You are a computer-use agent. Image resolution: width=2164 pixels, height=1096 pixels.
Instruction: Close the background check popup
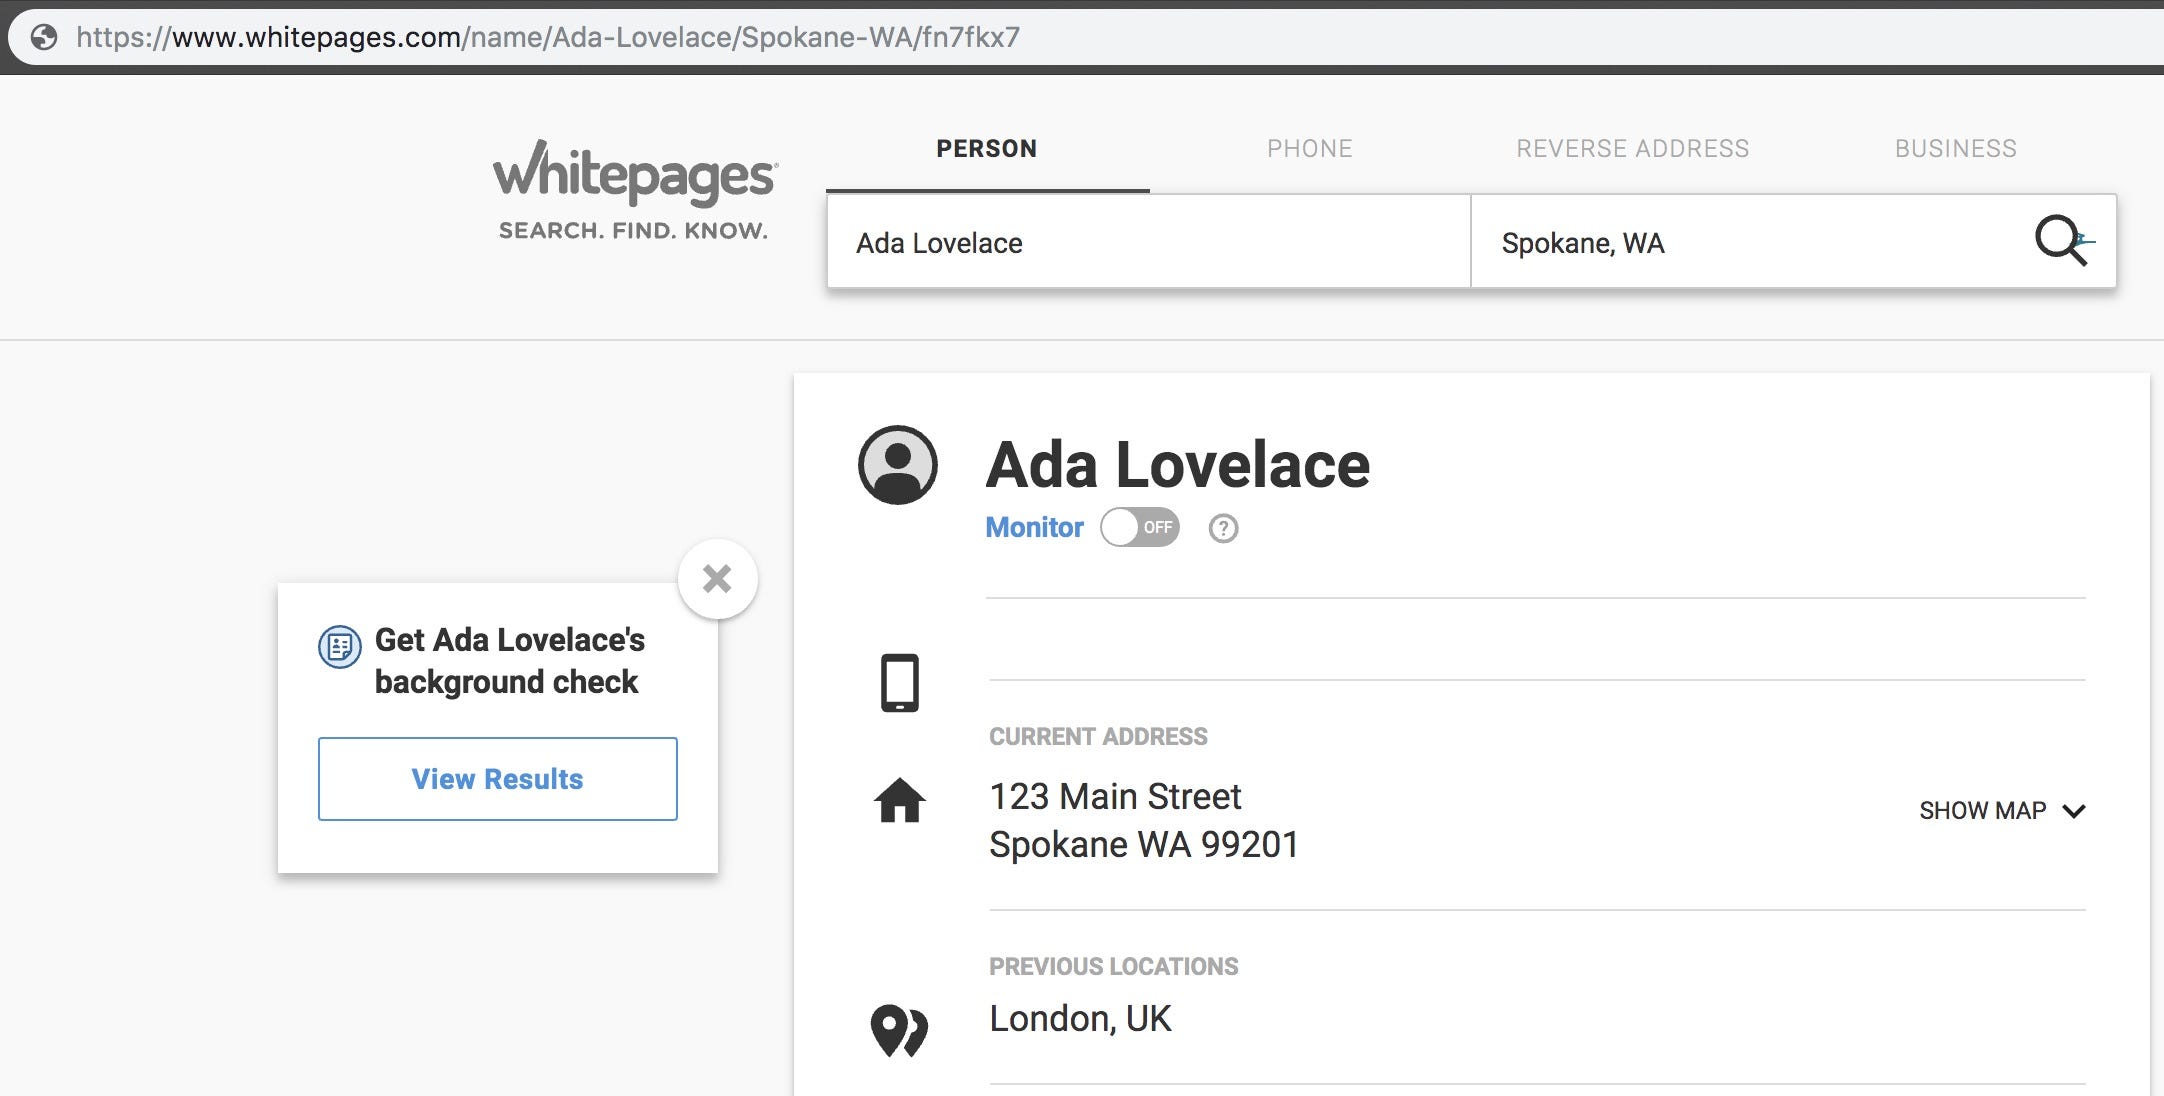[717, 579]
